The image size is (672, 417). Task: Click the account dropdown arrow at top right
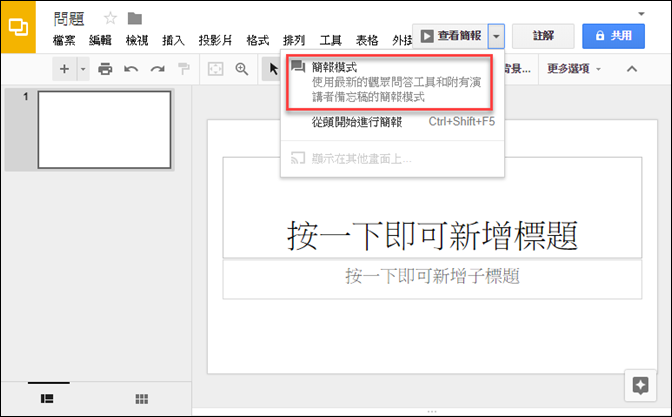tap(641, 14)
